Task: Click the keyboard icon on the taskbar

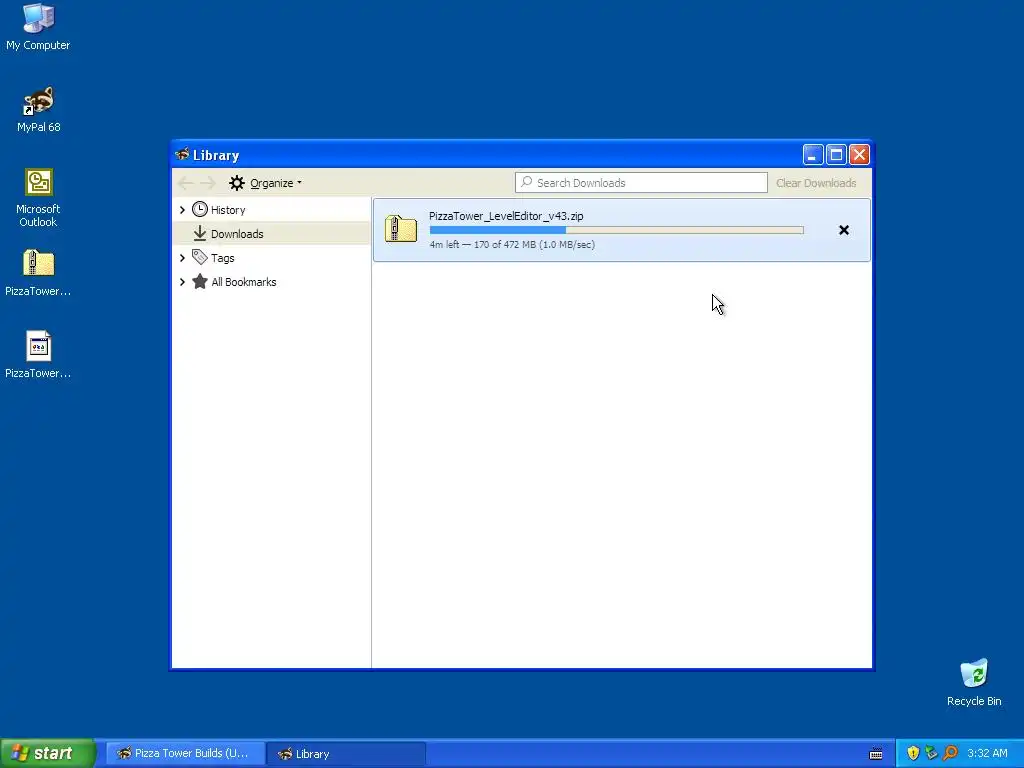Action: 876,754
